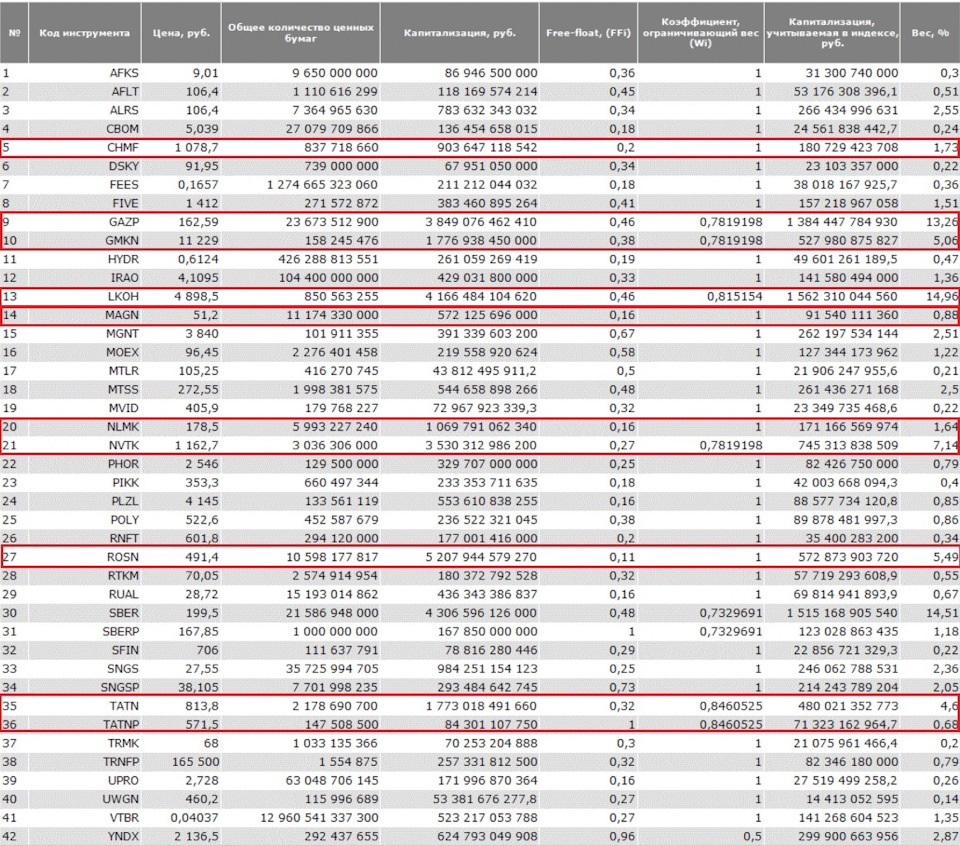This screenshot has height=846, width=960.
Task: Click the DSKY ticker cell
Action: click(x=124, y=167)
